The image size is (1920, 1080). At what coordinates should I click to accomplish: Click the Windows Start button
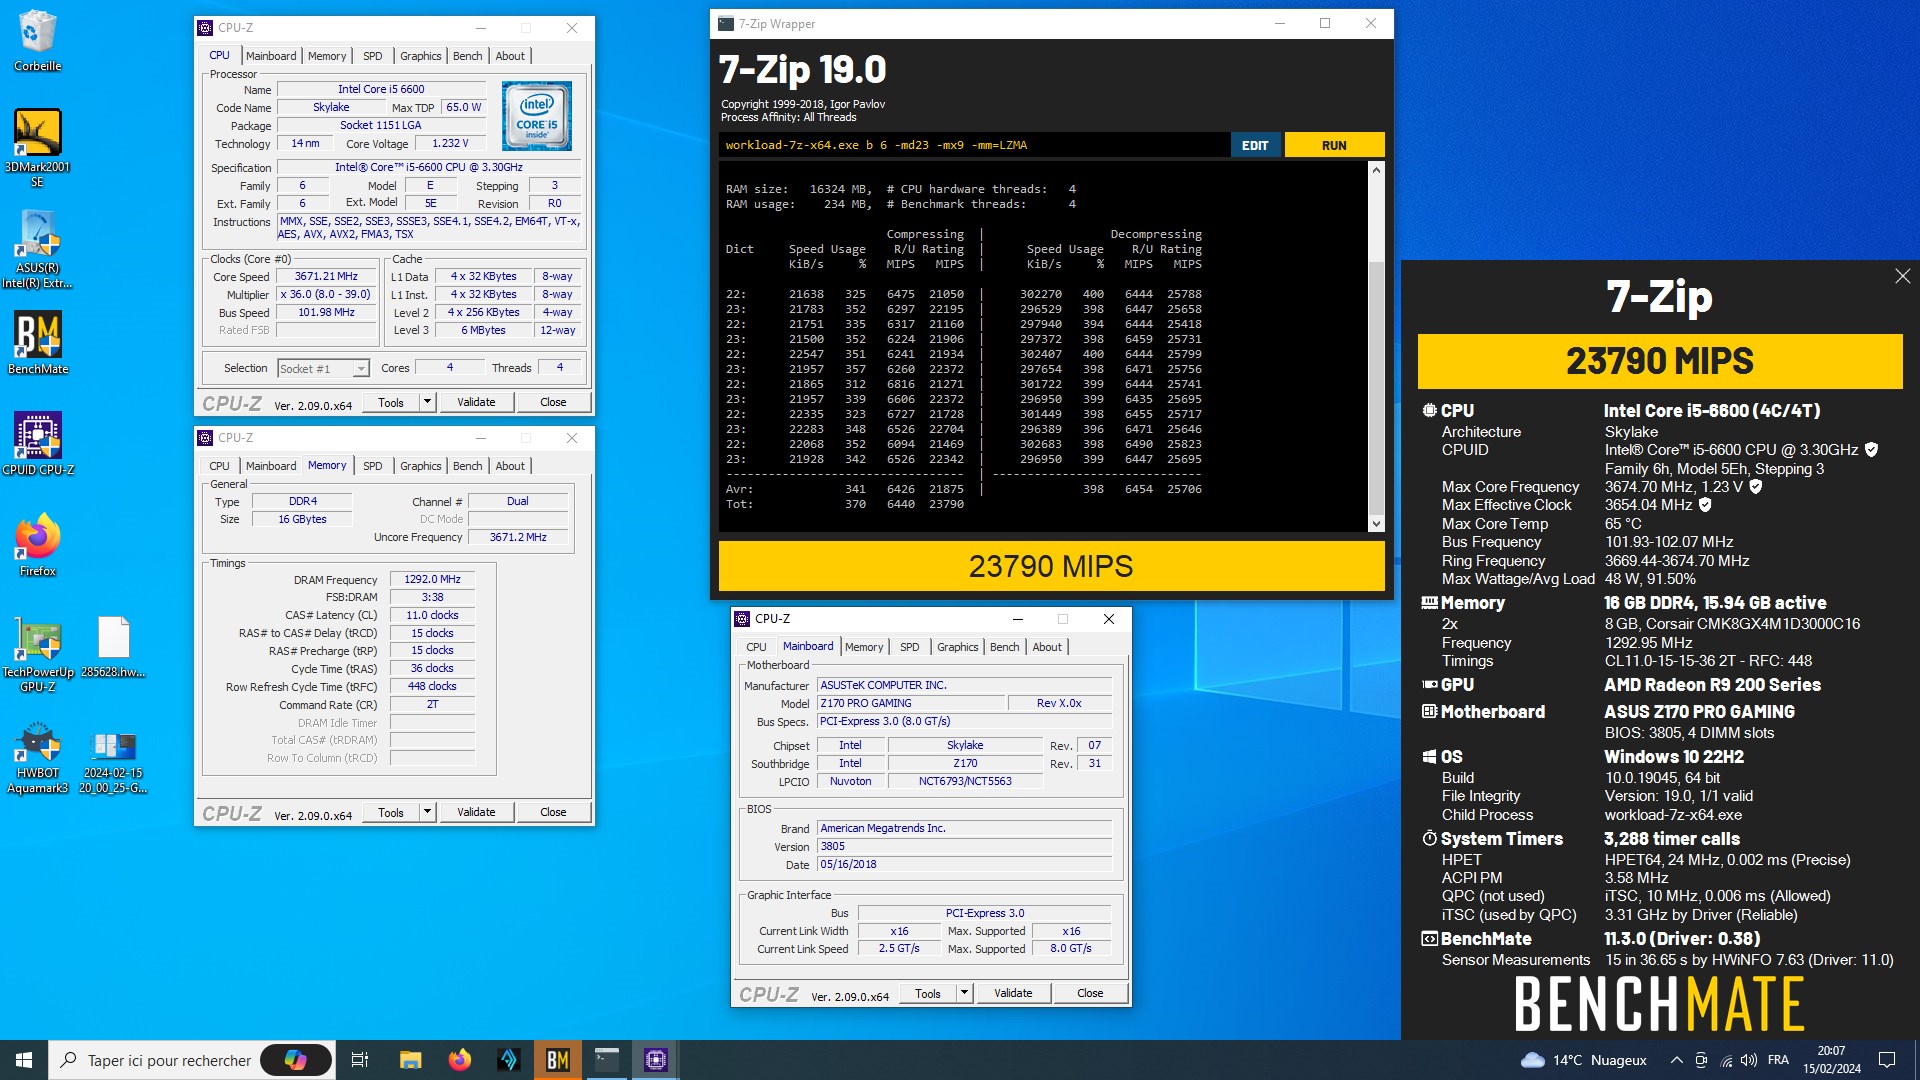tap(24, 1060)
